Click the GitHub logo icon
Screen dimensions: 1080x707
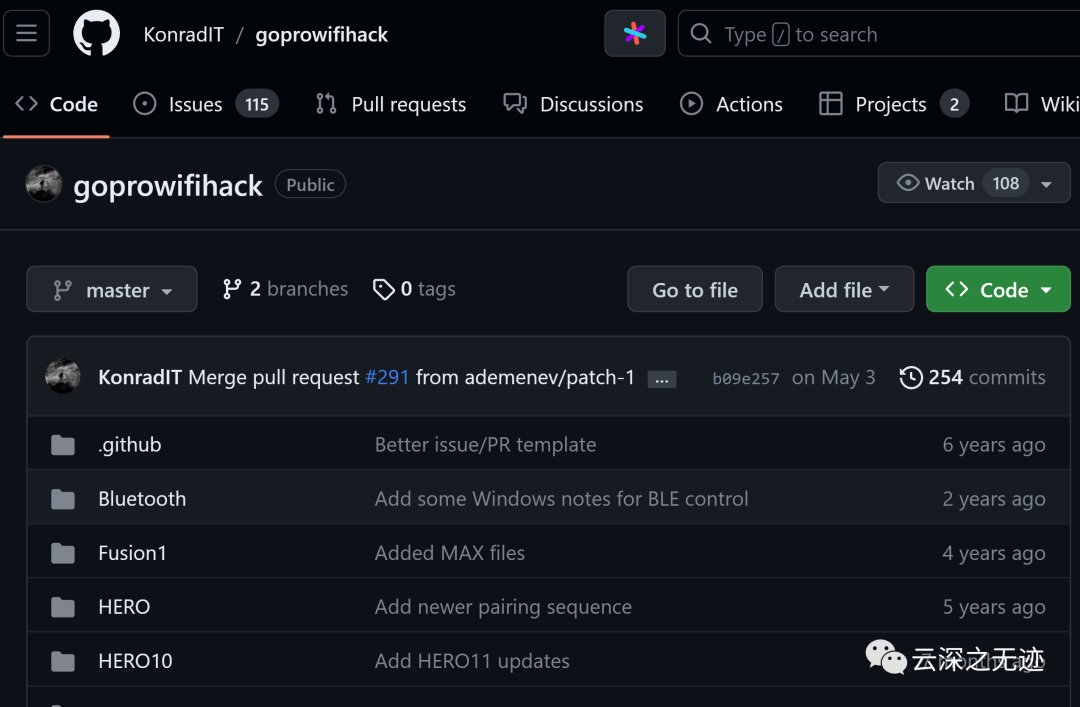pos(96,34)
